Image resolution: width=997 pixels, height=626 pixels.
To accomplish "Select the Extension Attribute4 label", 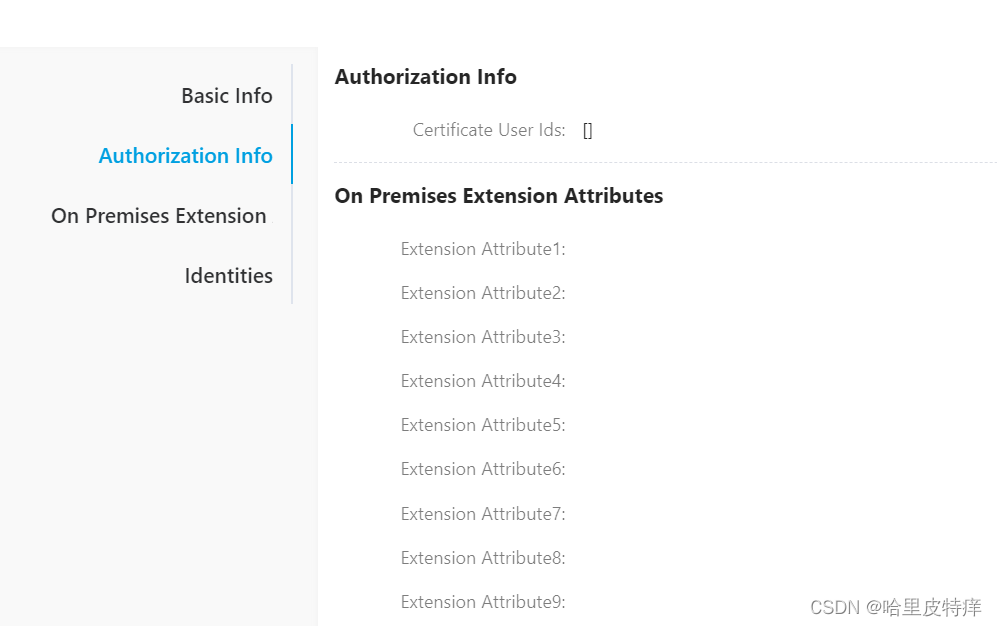I will 482,381.
